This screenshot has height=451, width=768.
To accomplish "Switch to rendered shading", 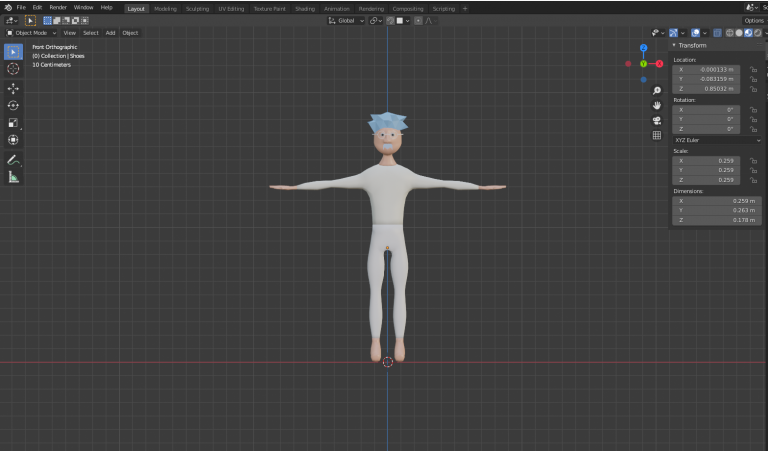I will pos(758,33).
